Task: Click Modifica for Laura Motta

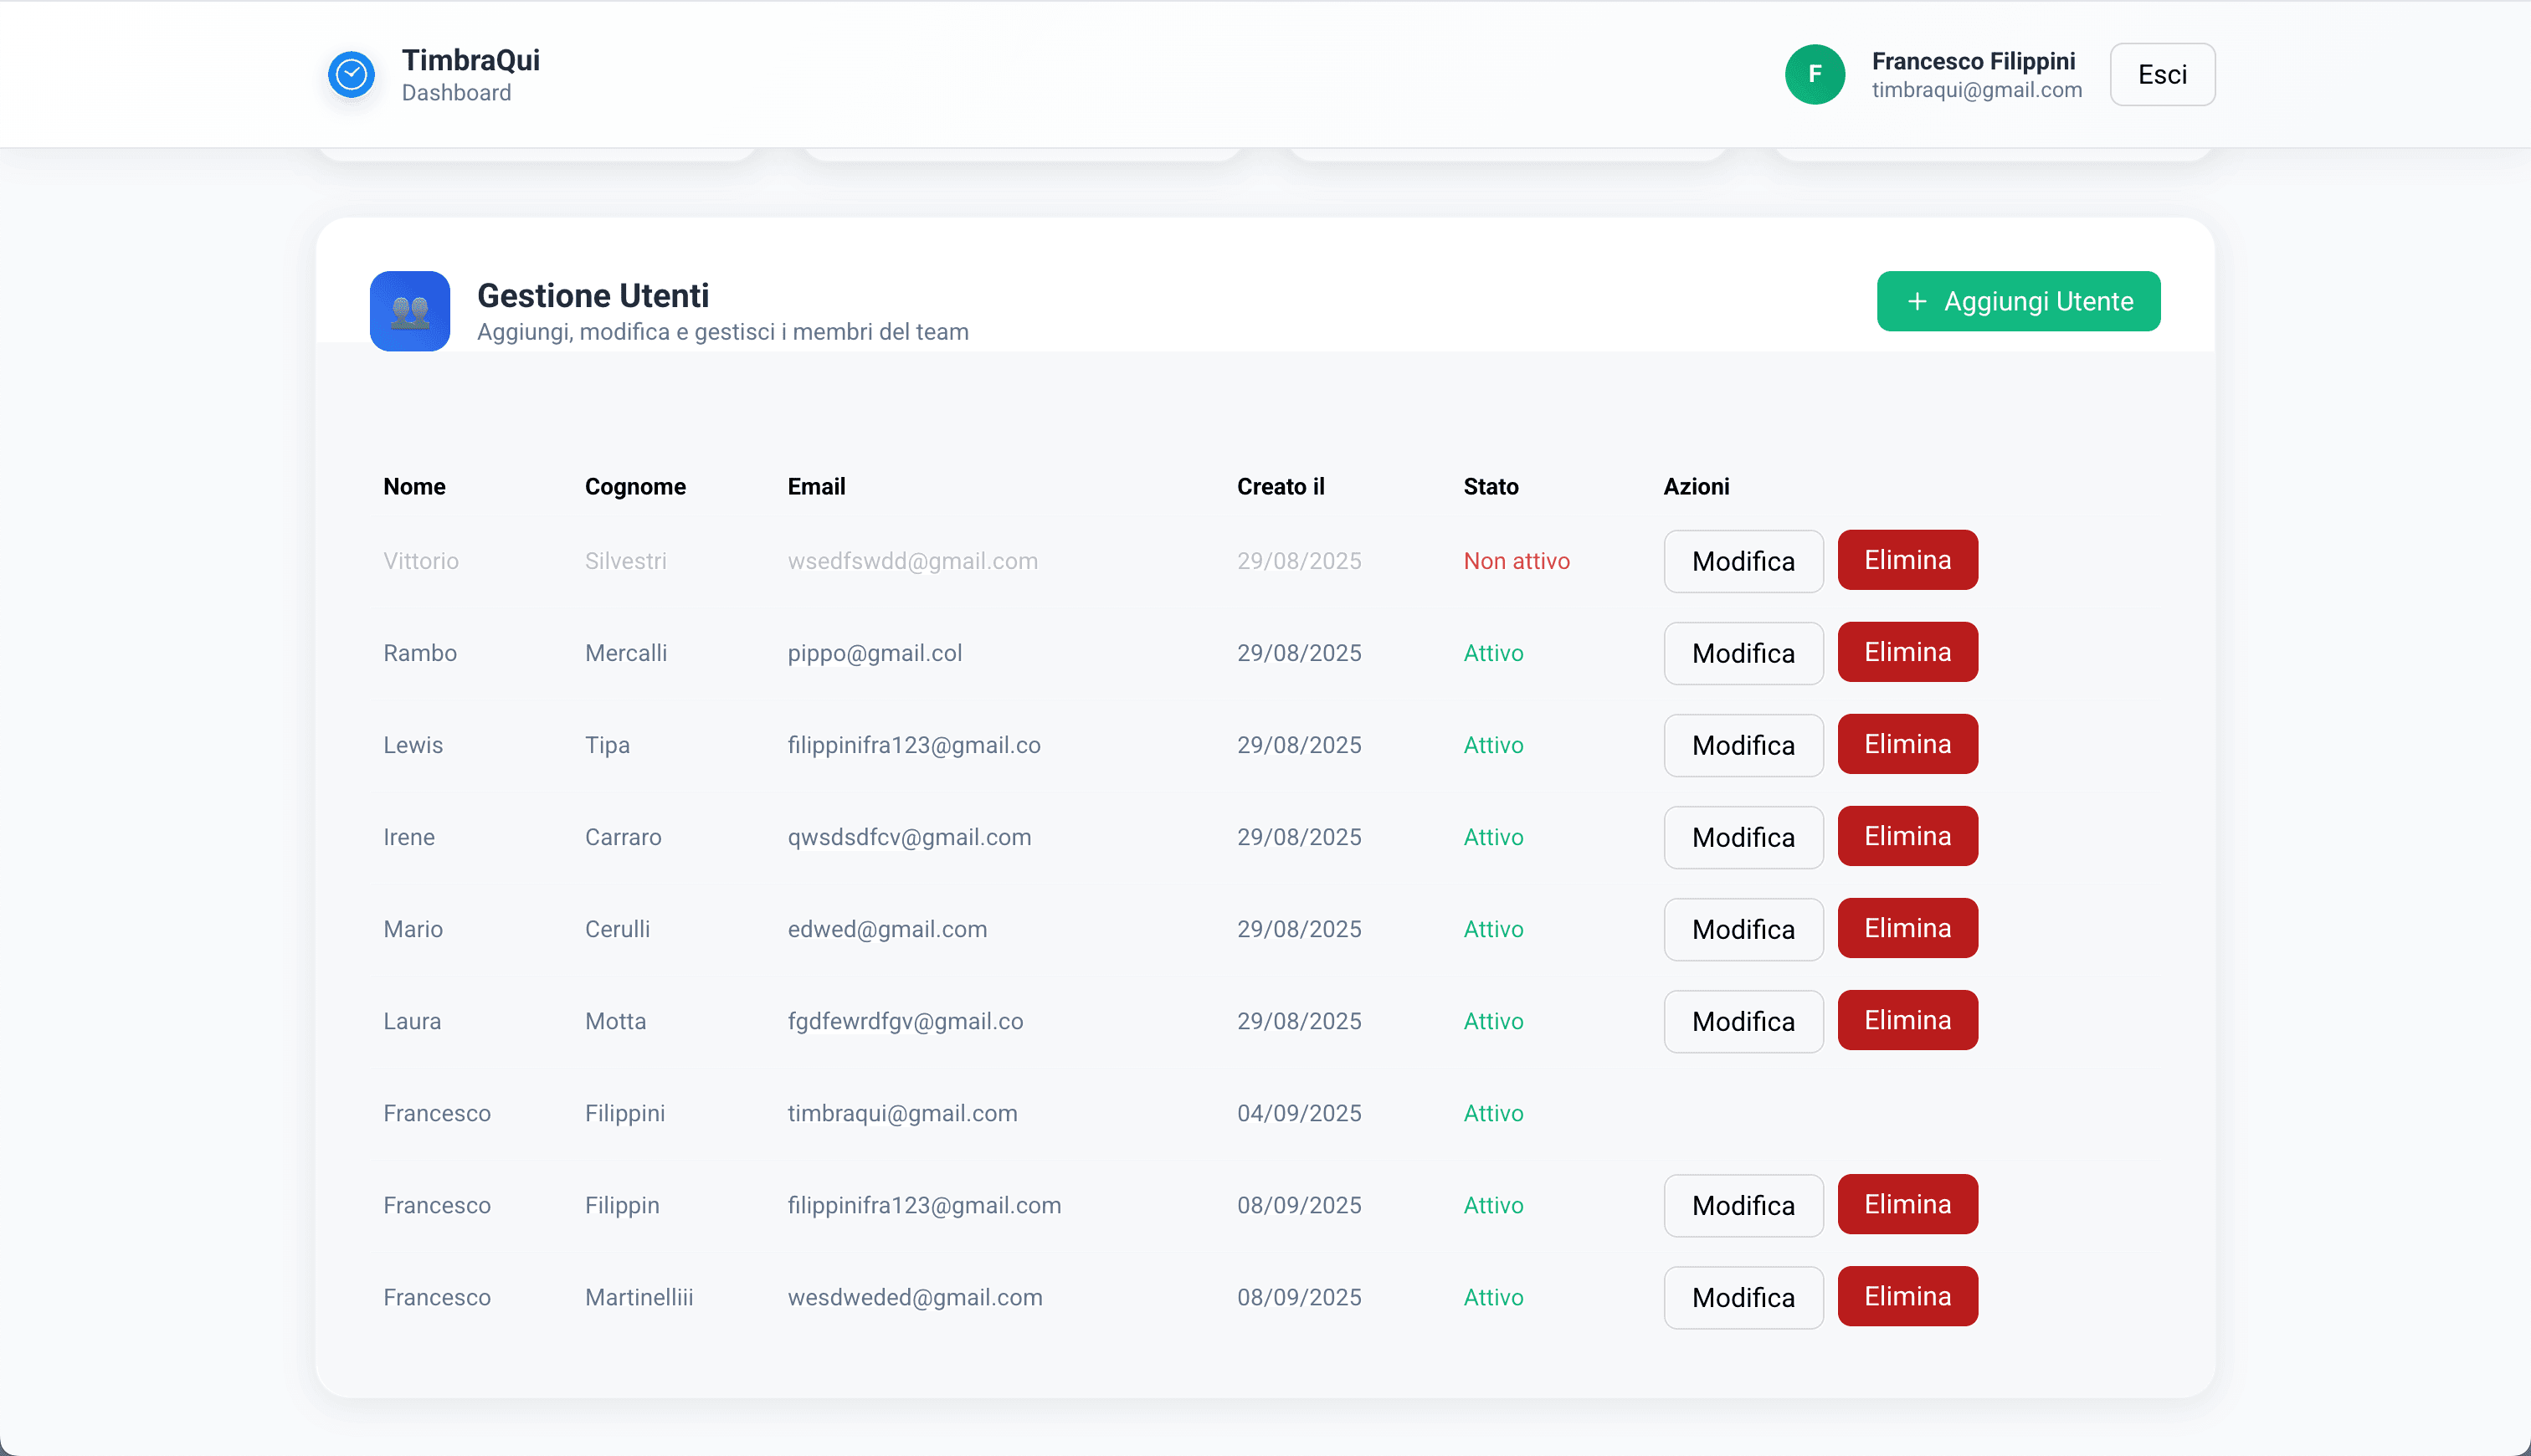Action: point(1742,1021)
